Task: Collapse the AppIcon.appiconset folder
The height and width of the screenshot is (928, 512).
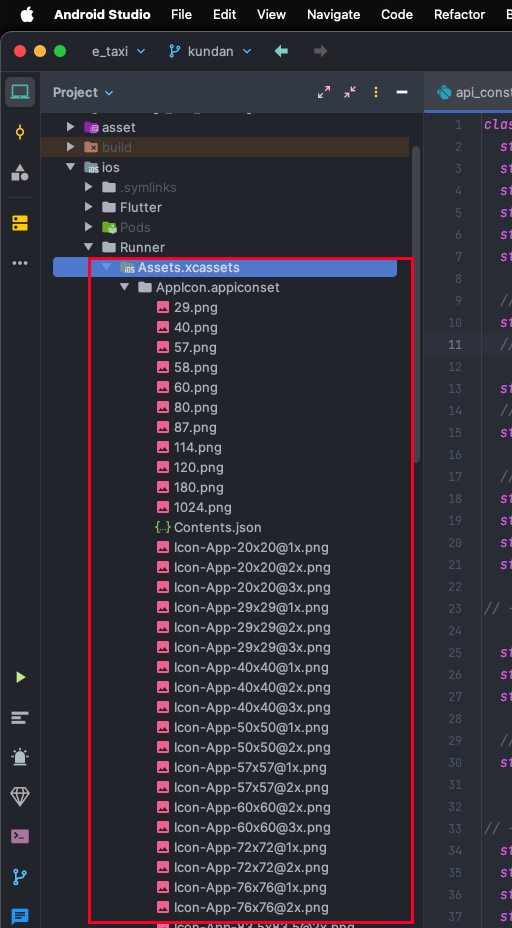Action: (124, 287)
